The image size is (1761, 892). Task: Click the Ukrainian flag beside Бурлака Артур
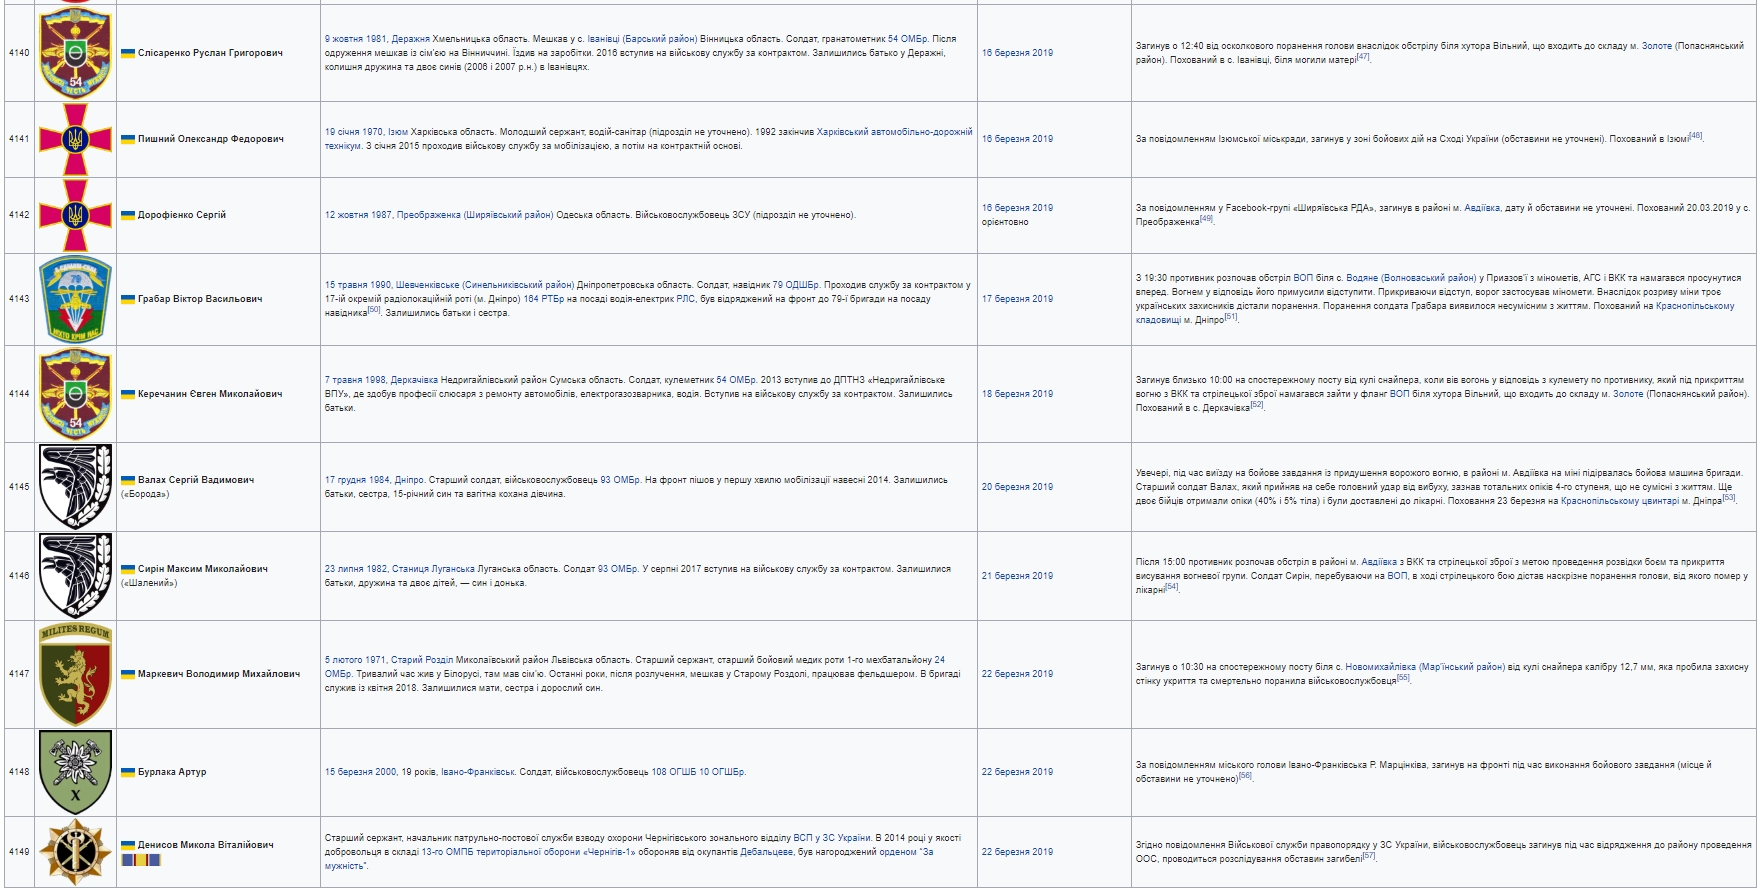point(128,772)
